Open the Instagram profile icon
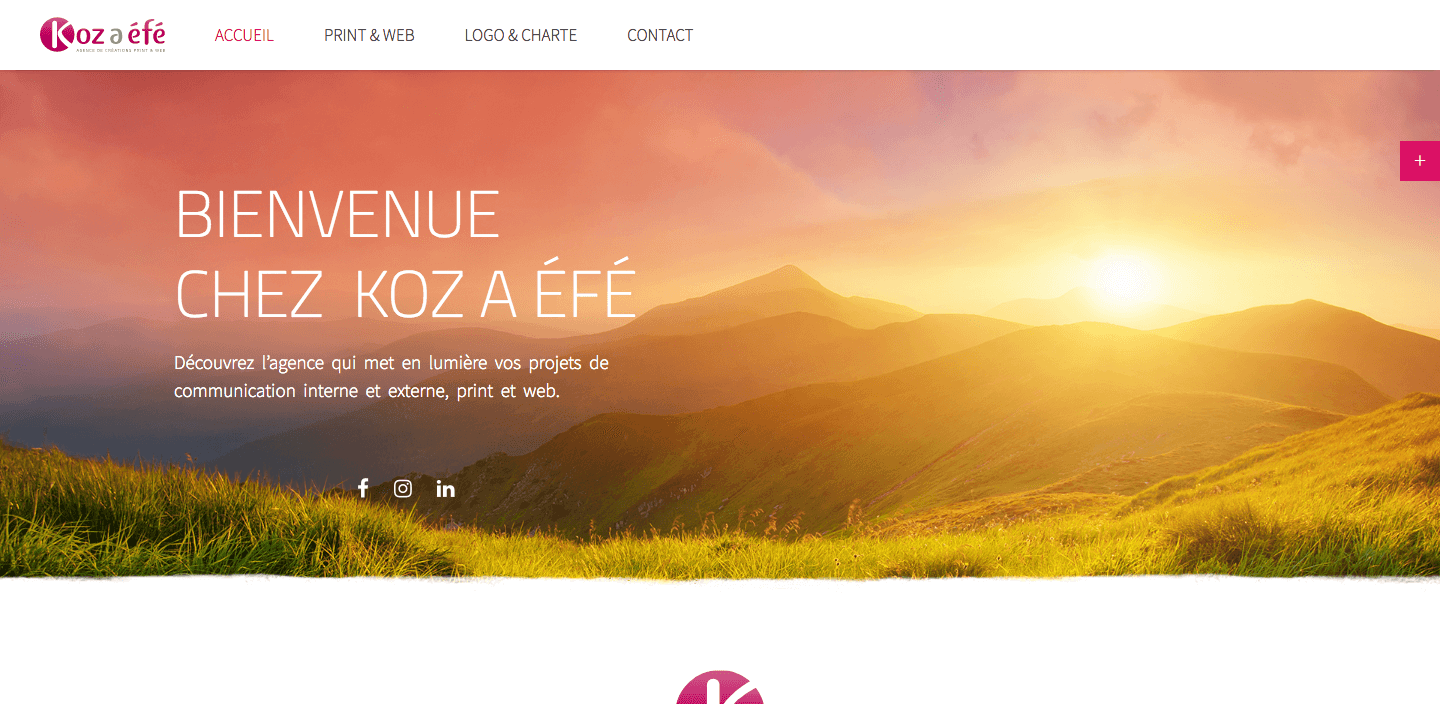1440x704 pixels. coord(403,488)
